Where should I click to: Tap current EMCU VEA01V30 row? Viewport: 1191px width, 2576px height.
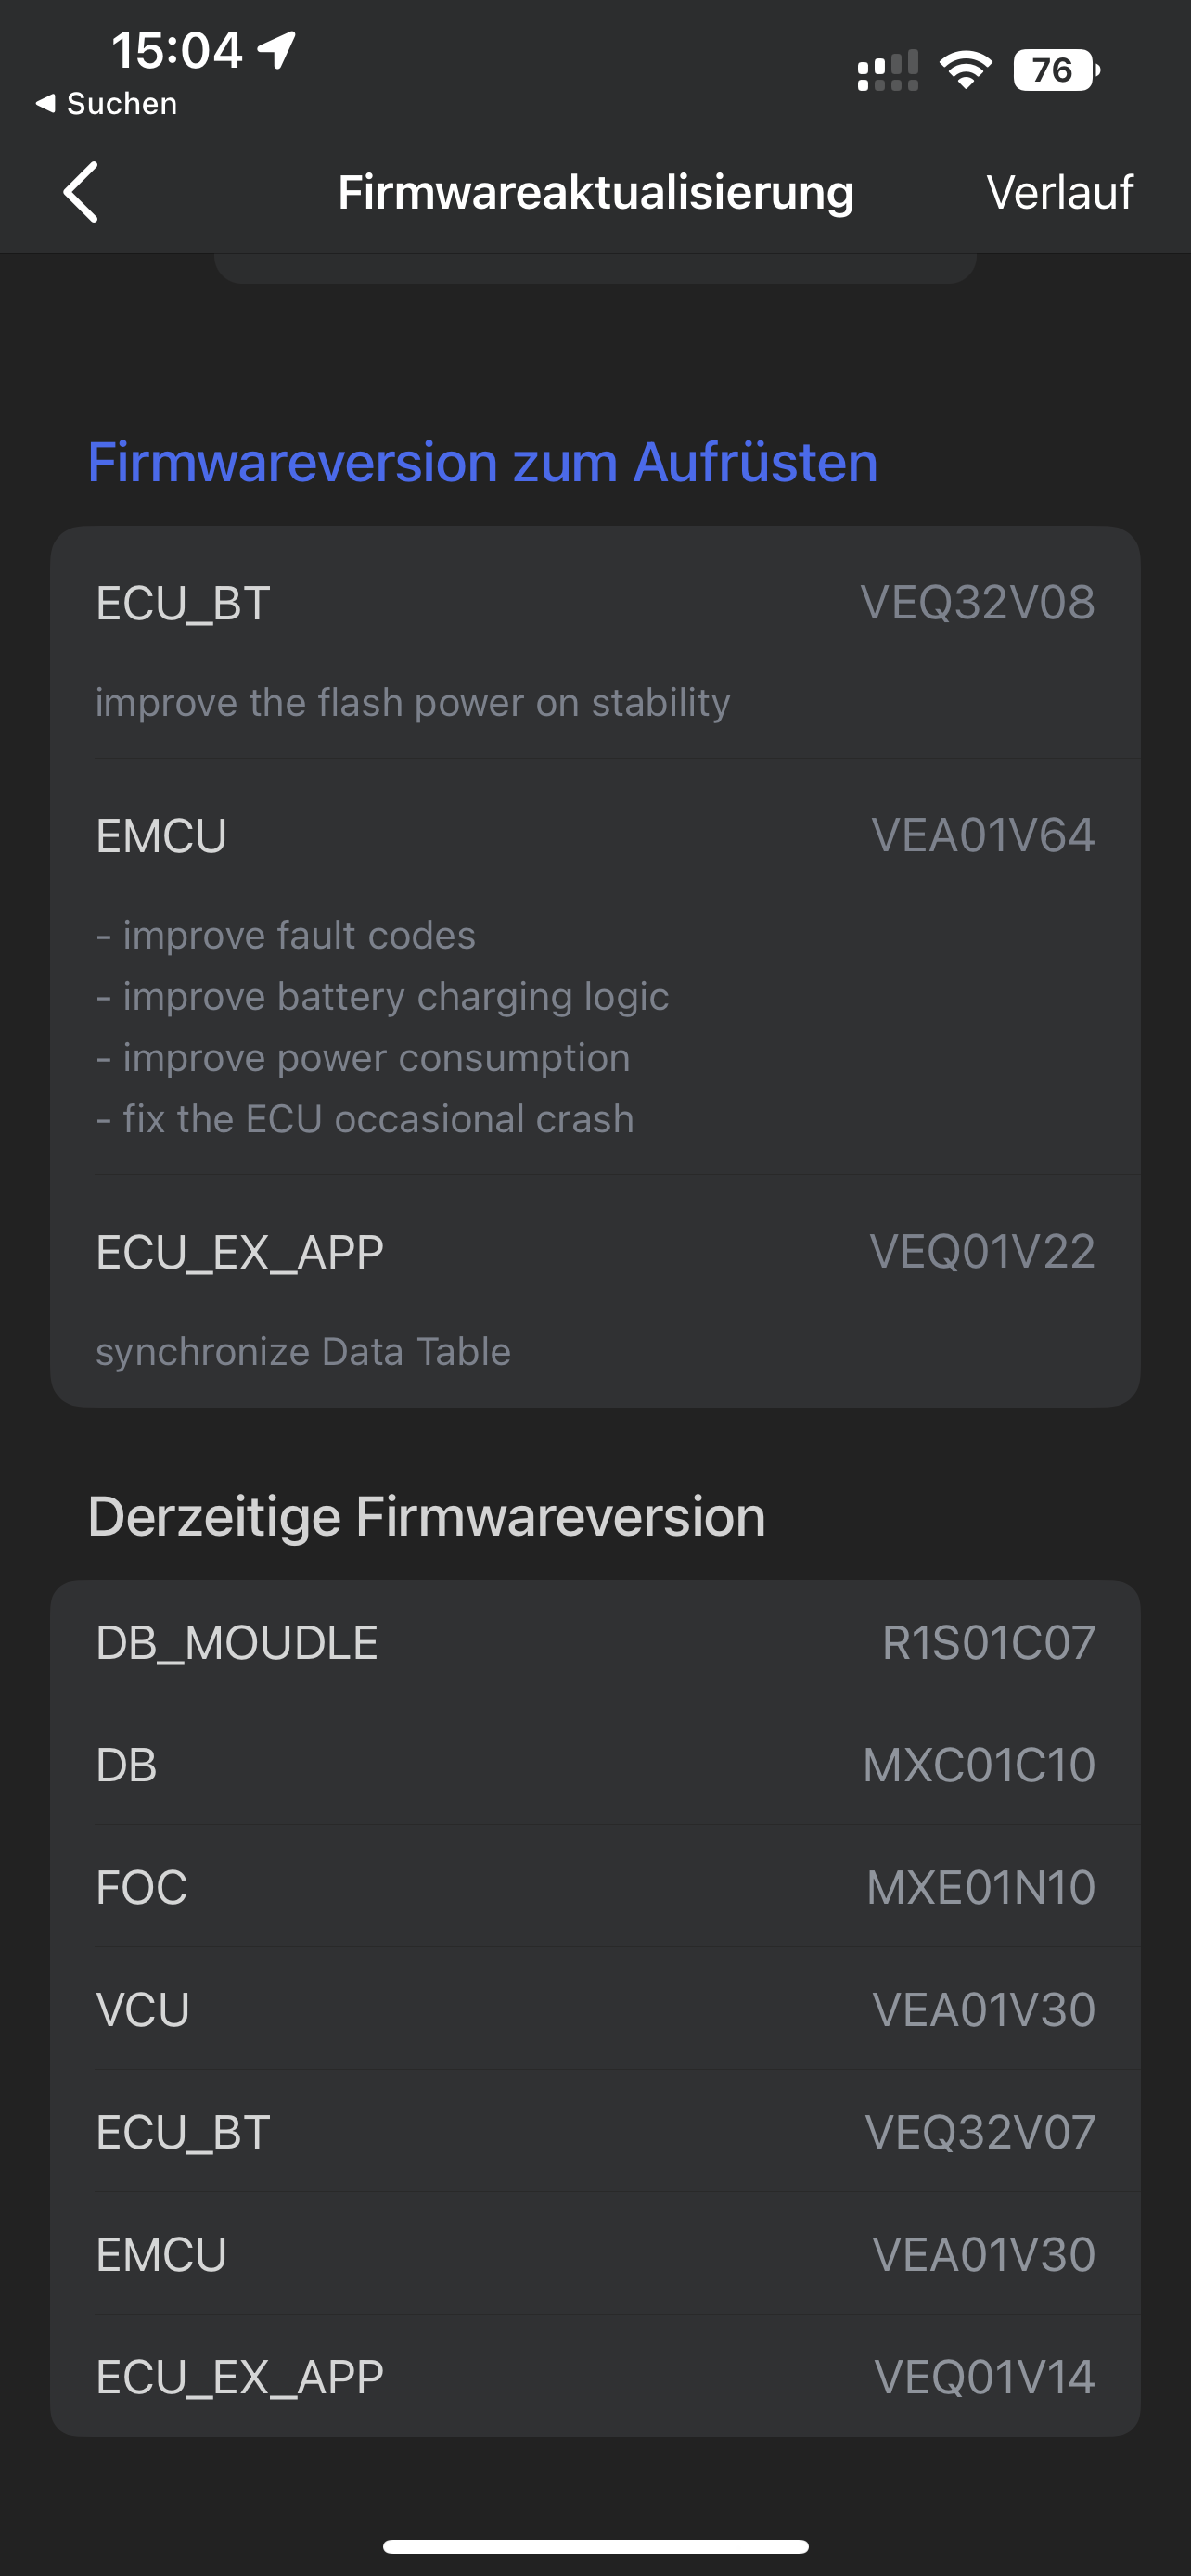point(595,2254)
